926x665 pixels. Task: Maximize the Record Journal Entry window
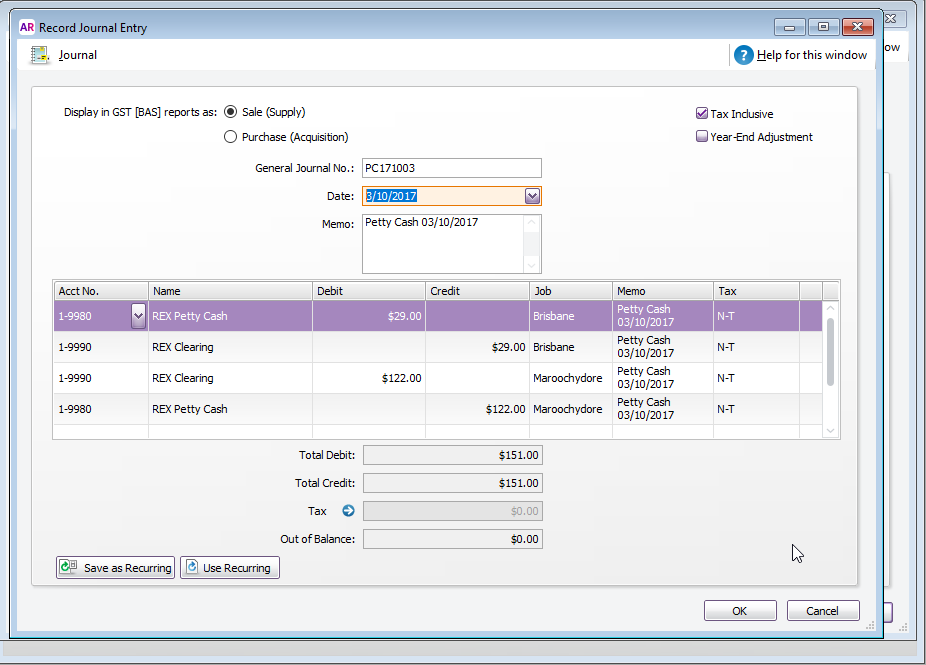(x=823, y=27)
